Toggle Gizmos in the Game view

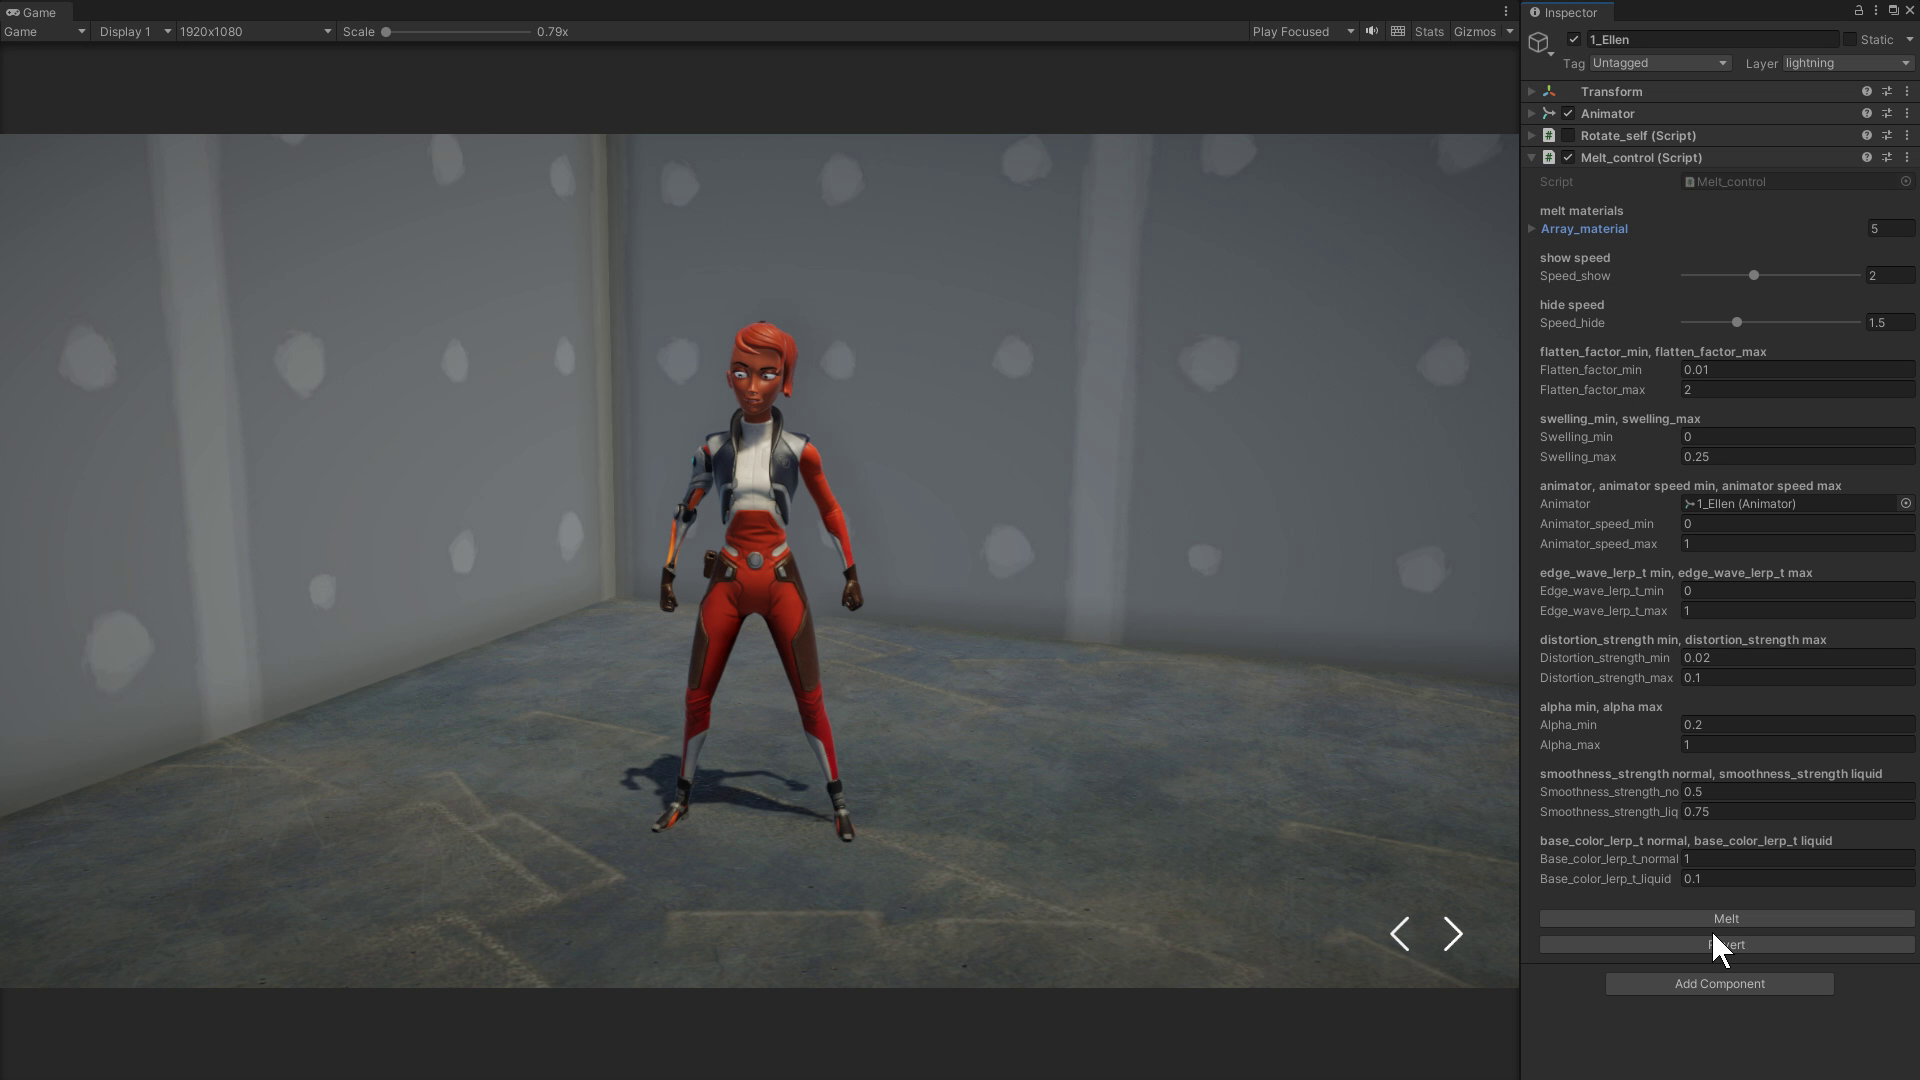(1475, 31)
